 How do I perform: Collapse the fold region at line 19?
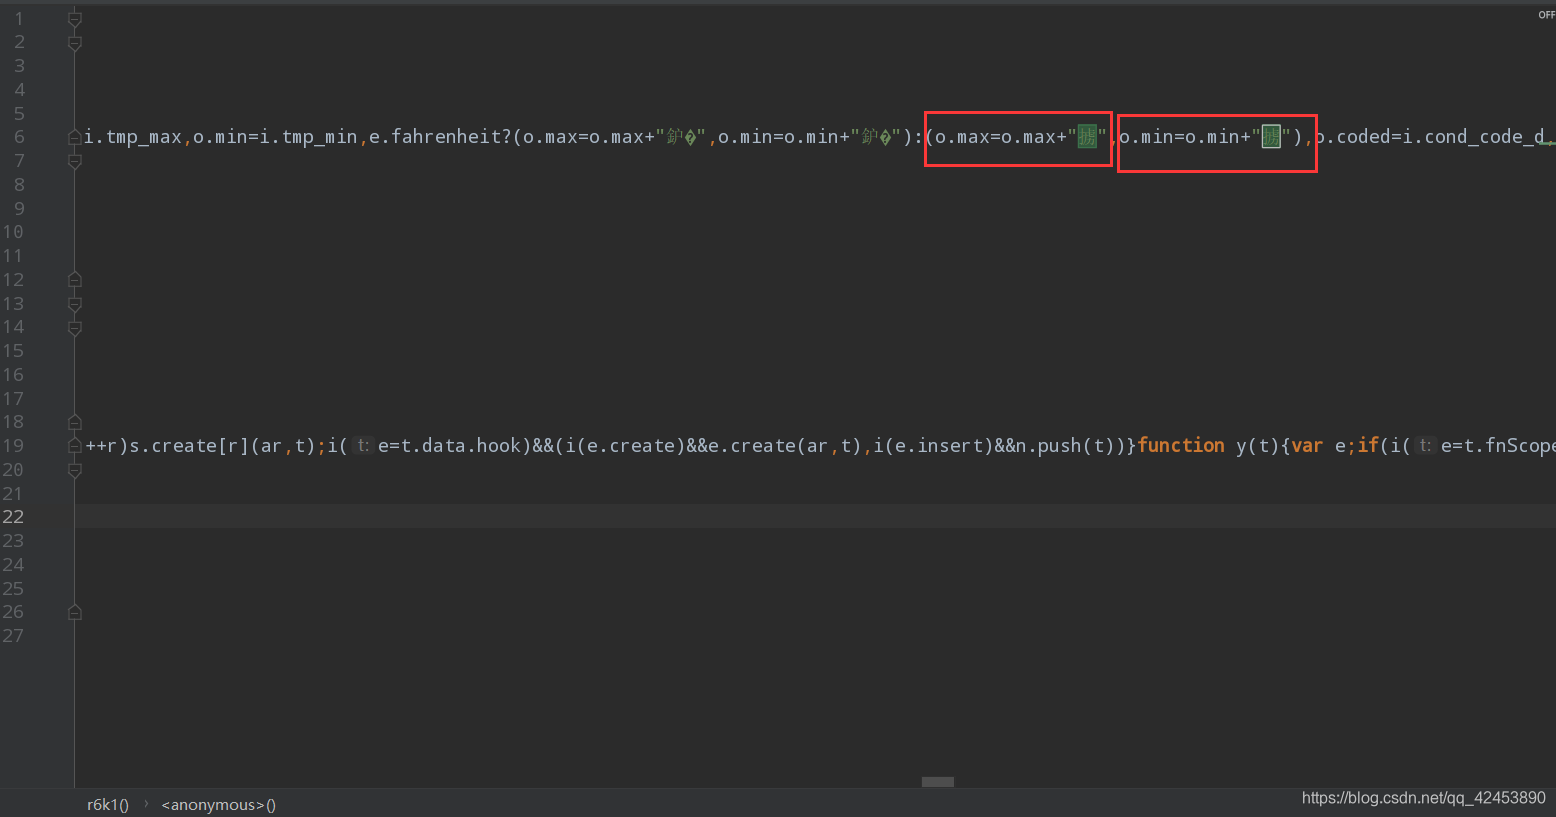tap(75, 446)
